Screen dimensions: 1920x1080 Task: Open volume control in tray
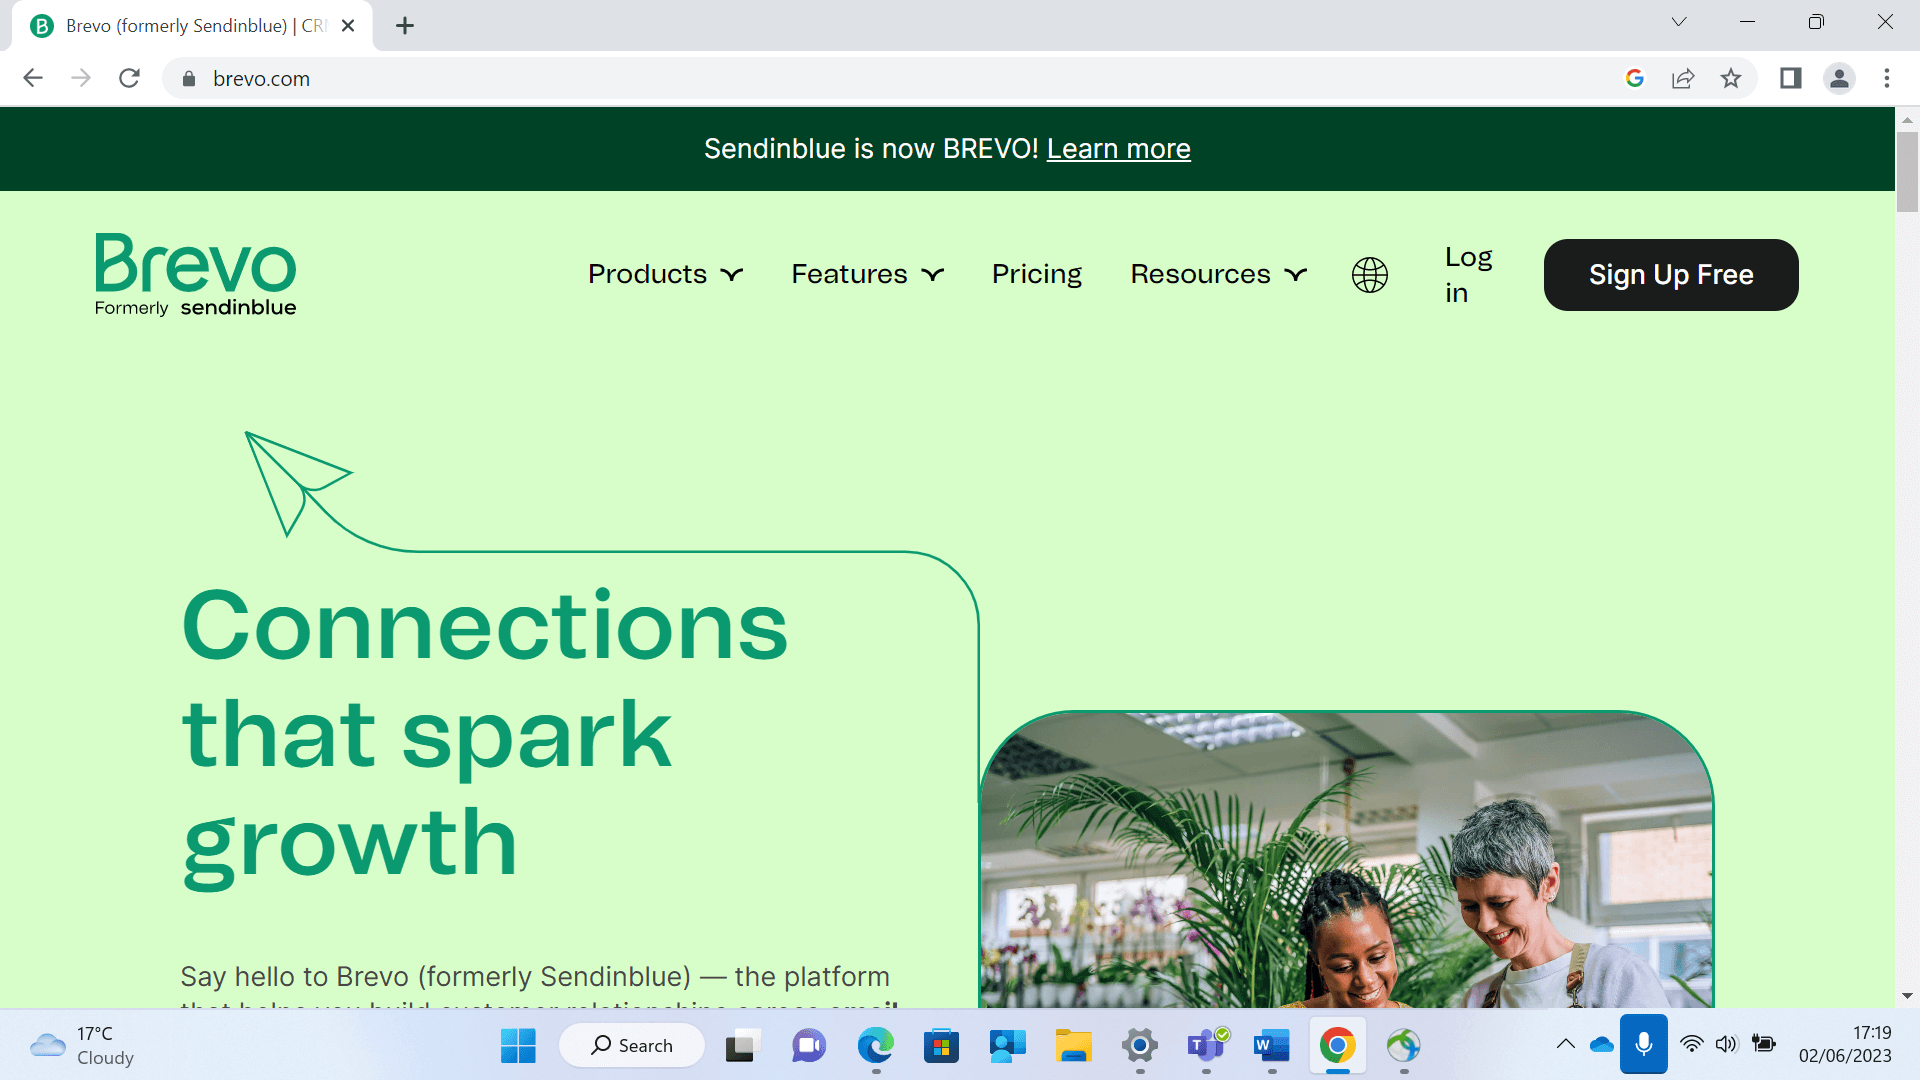1727,1045
